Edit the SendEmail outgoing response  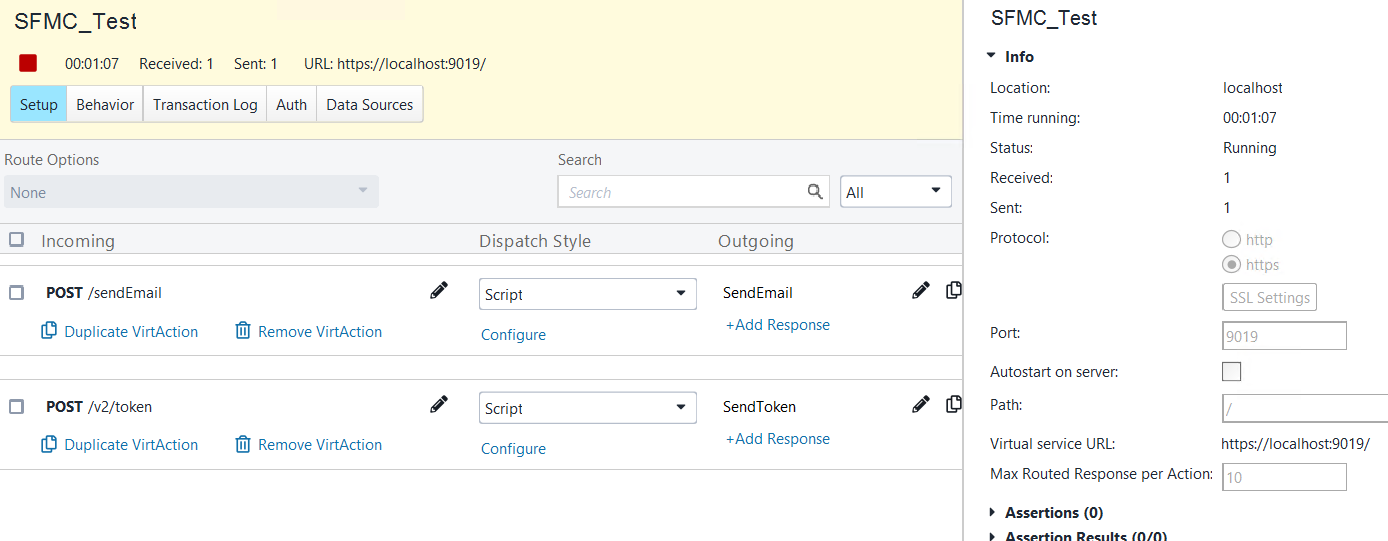coord(921,291)
